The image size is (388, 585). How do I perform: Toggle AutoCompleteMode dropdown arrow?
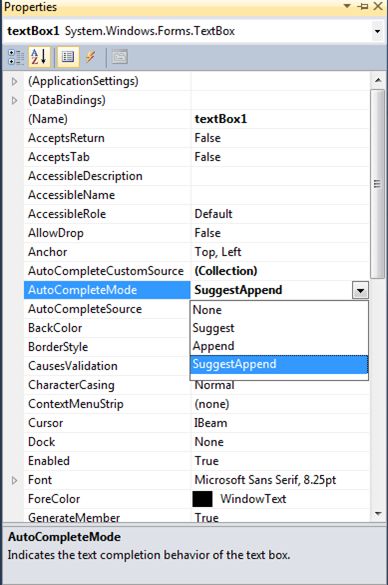click(x=360, y=291)
